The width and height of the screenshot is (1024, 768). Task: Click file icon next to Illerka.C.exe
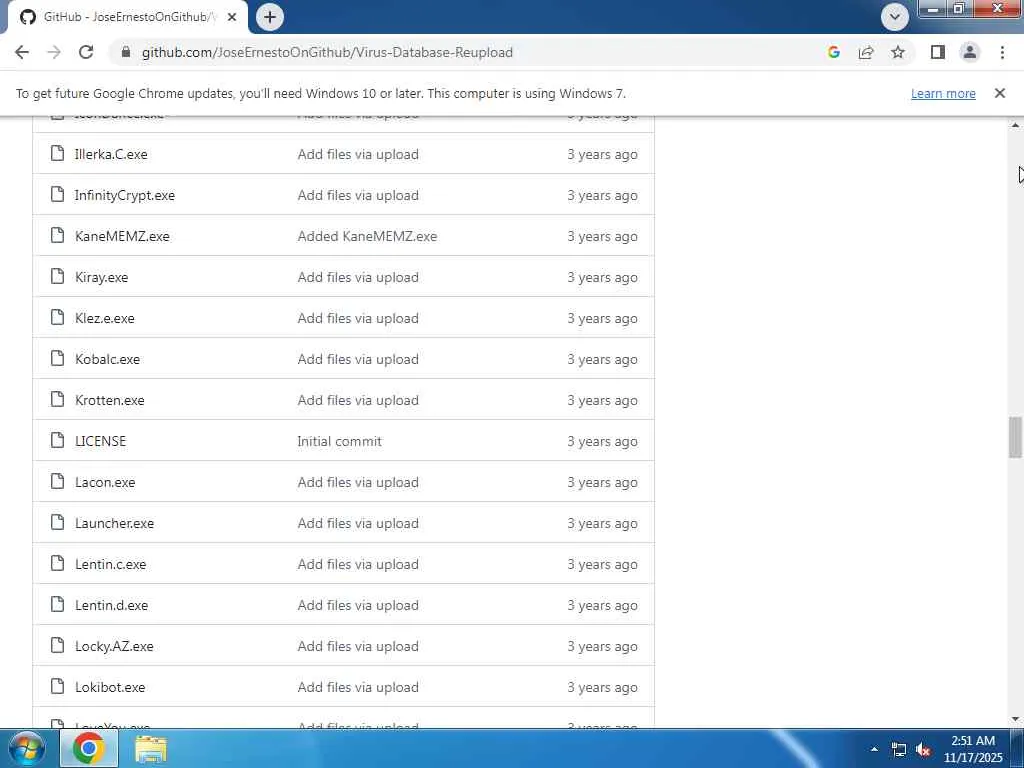pos(57,153)
